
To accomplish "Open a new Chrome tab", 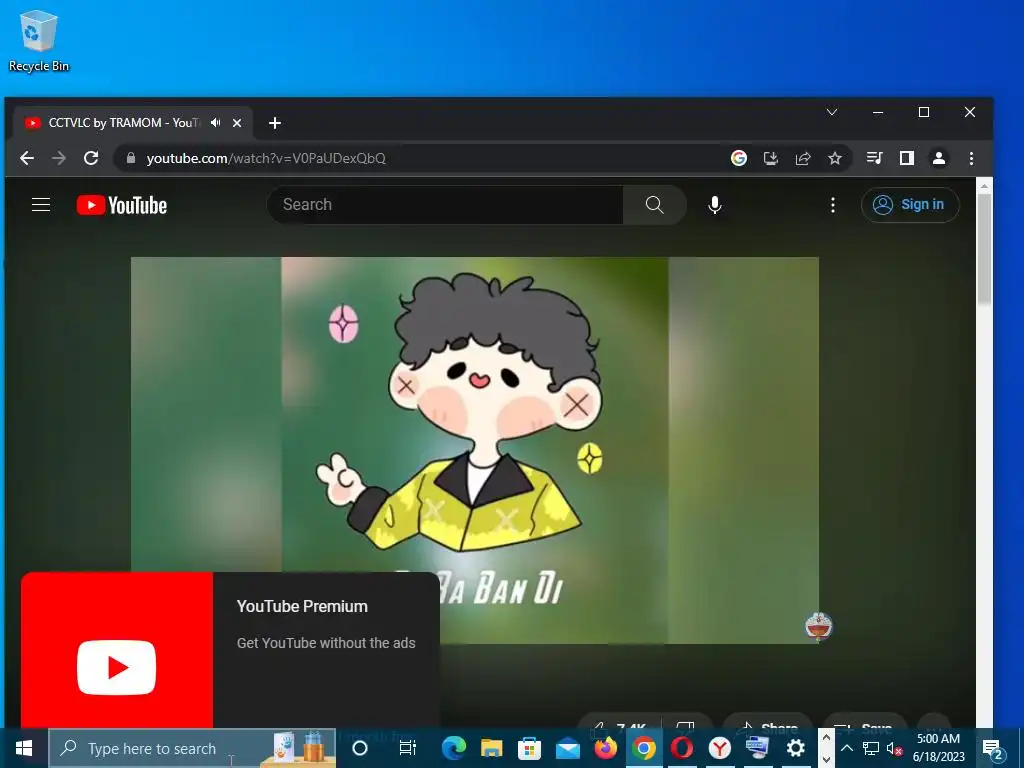I will pos(275,123).
